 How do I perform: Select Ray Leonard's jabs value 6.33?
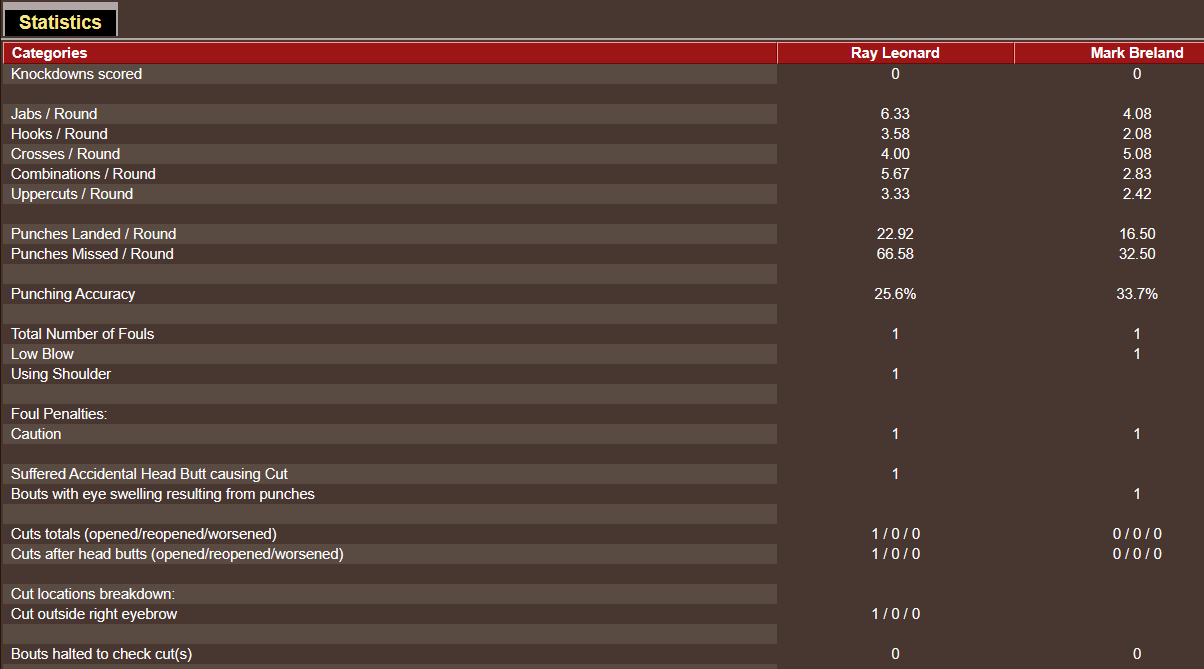point(895,114)
